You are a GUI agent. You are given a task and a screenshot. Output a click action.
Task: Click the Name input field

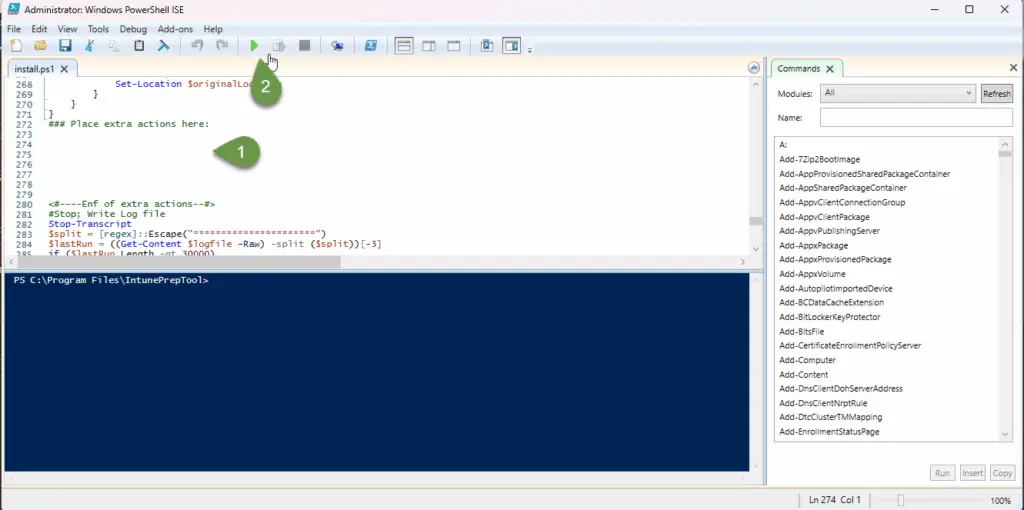coord(915,118)
